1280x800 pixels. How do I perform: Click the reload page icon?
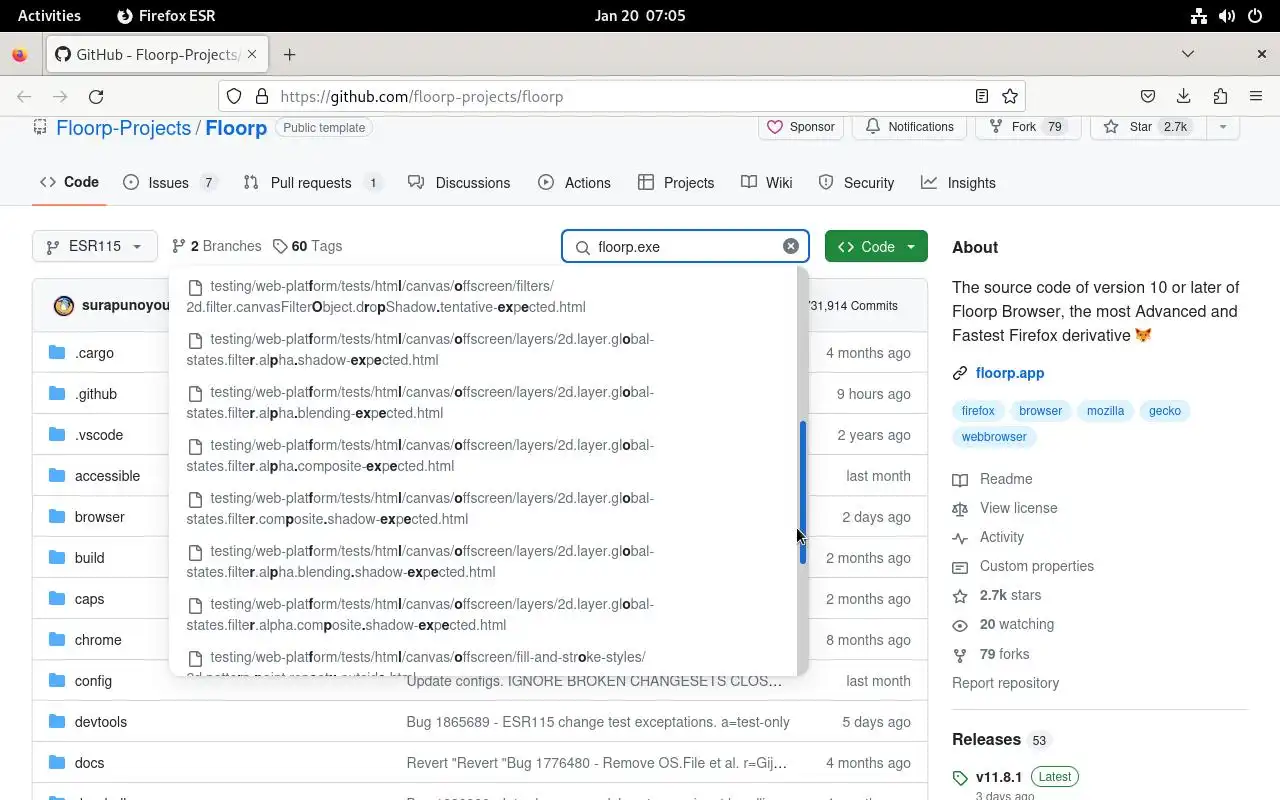point(96,96)
